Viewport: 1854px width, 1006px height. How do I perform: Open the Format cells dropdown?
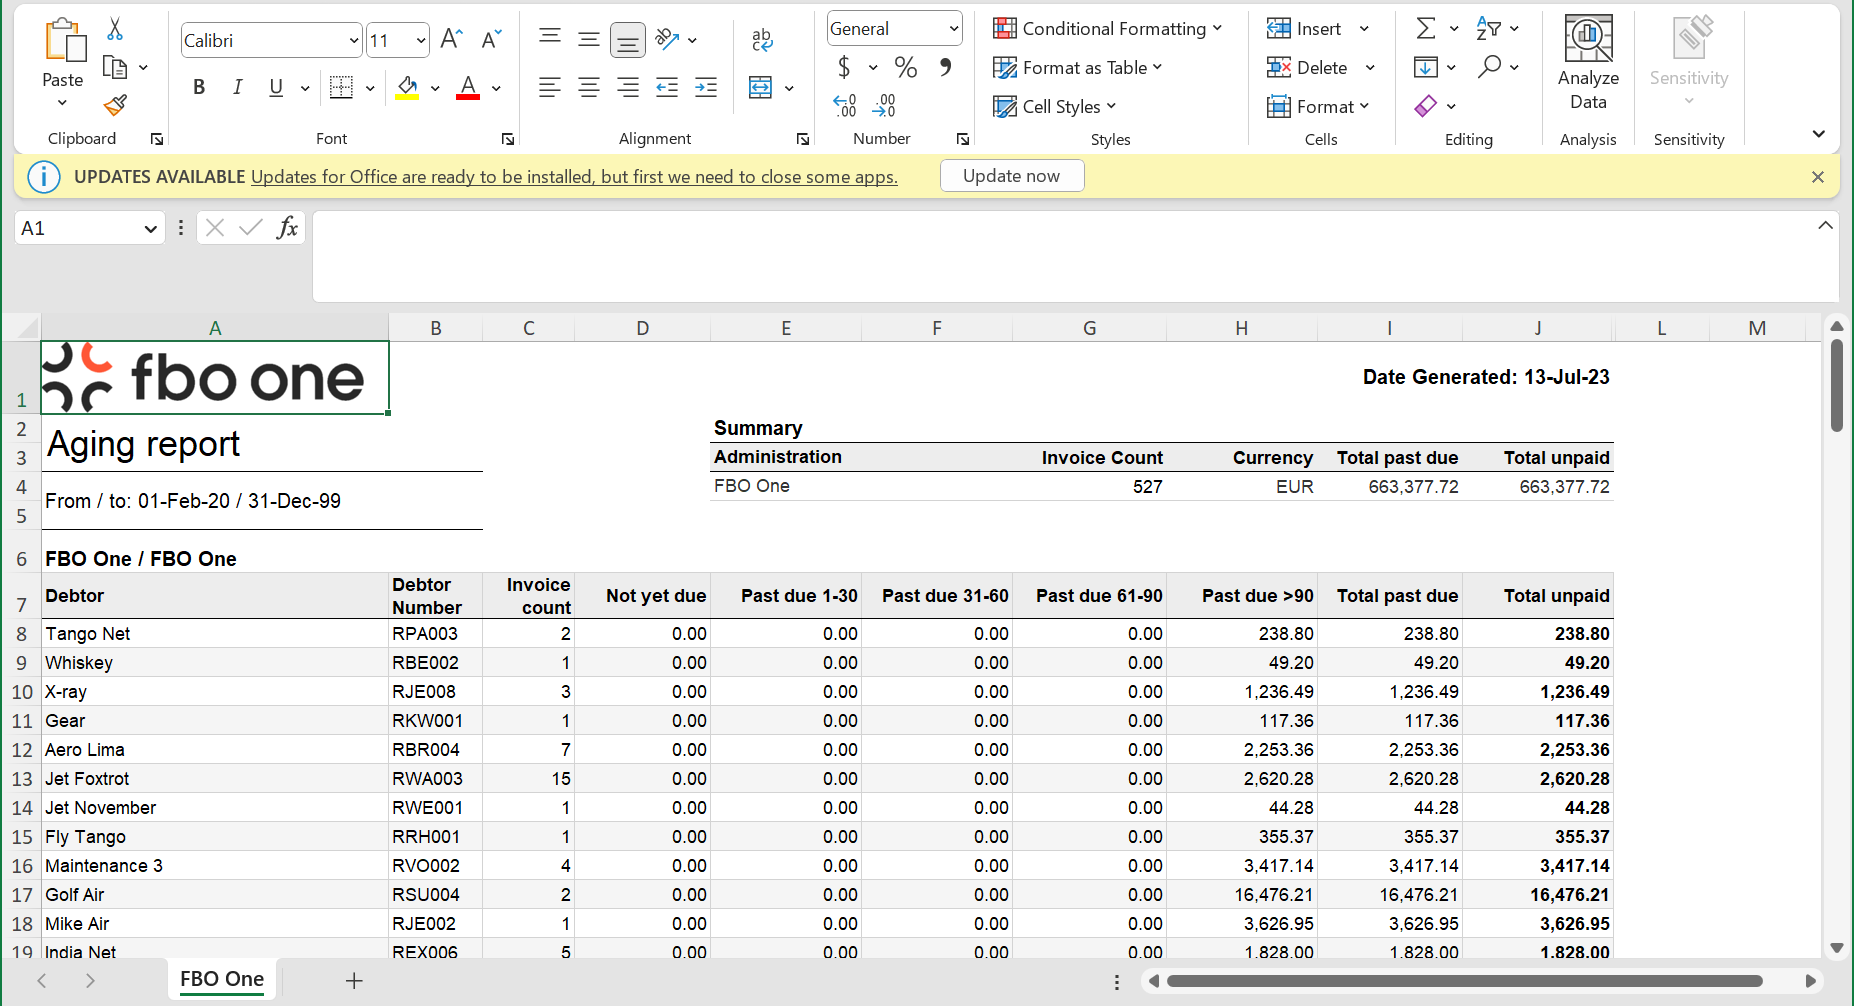click(1364, 106)
